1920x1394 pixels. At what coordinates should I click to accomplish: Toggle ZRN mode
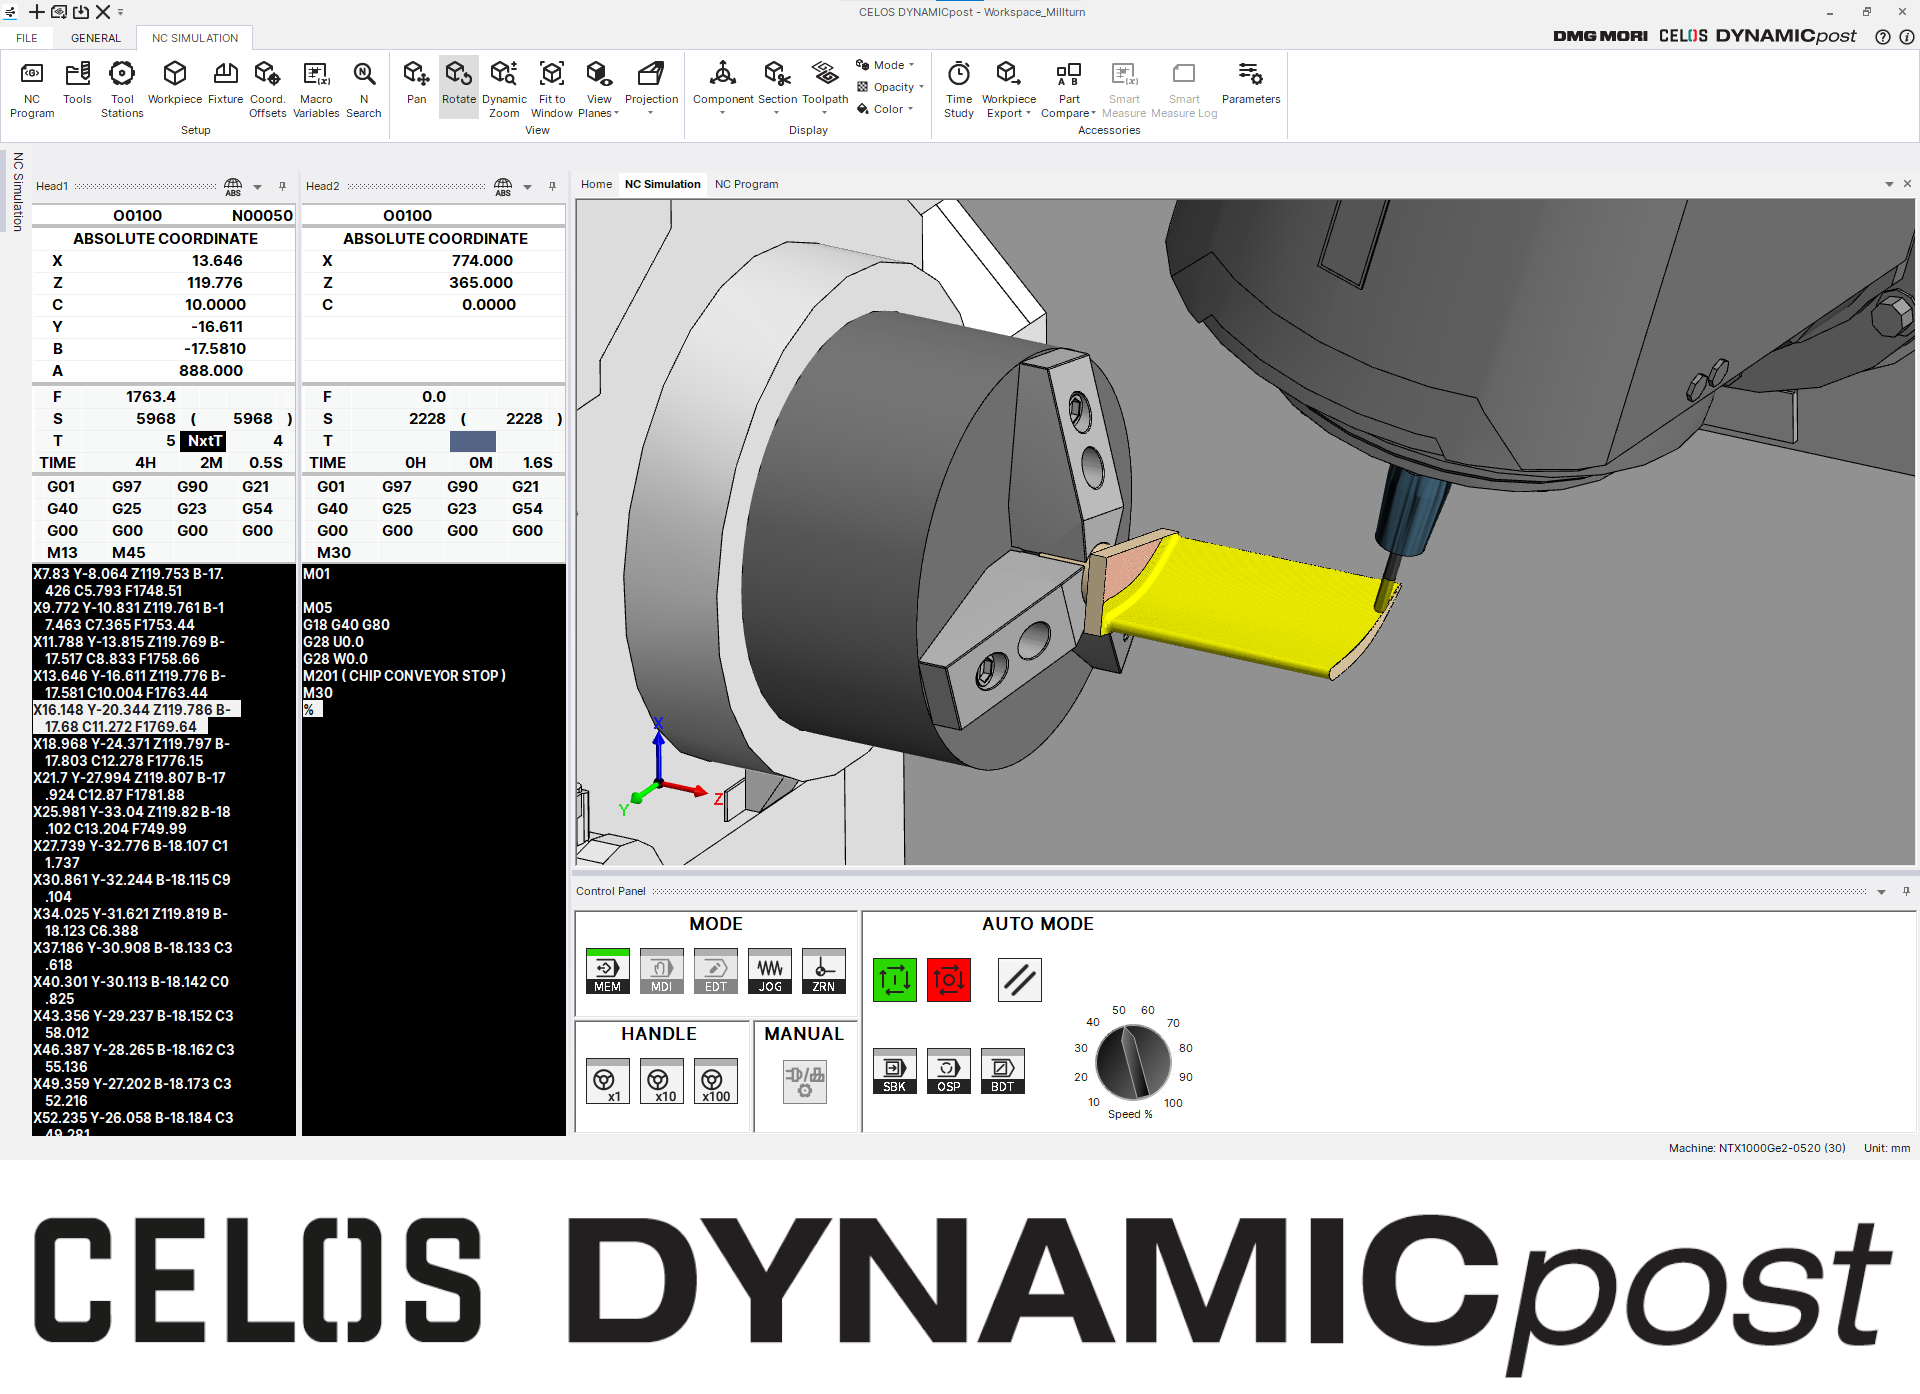tap(823, 971)
